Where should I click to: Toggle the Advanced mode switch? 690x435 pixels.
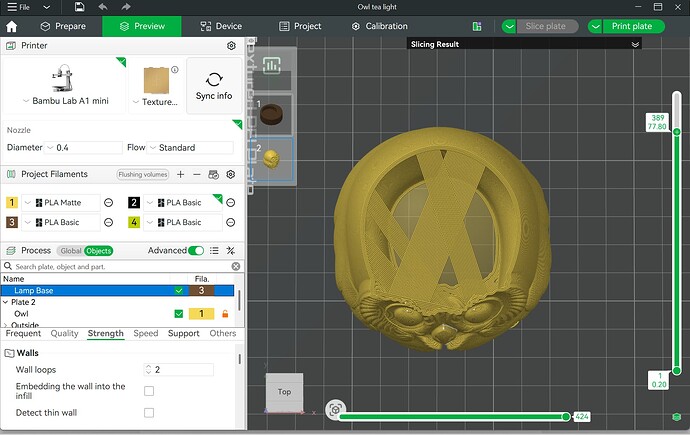tap(196, 251)
